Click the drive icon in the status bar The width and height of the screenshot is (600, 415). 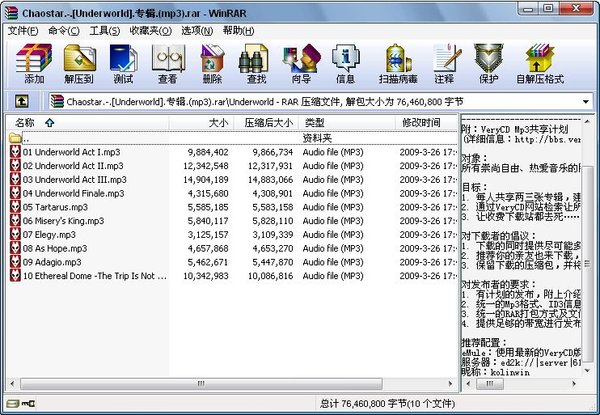[13, 403]
